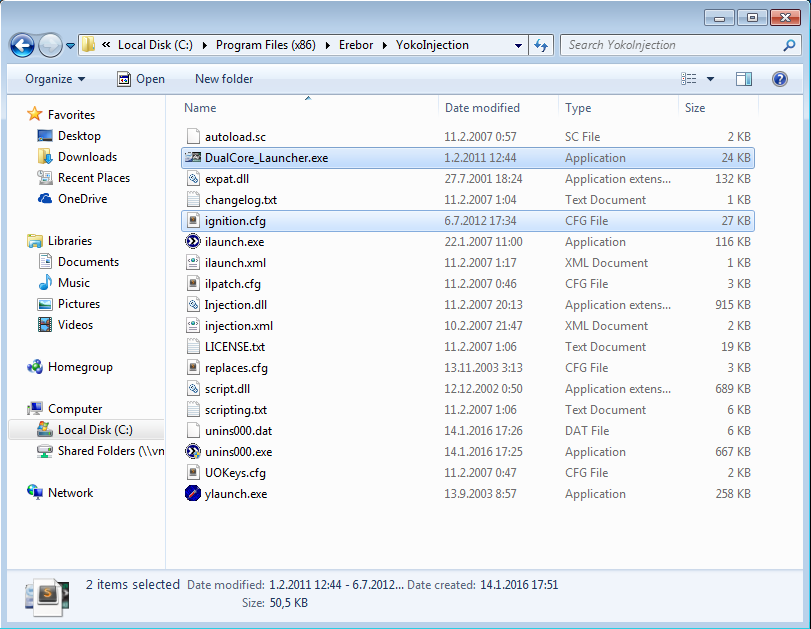Click the Open toolbar button
The image size is (811, 629).
point(141,79)
